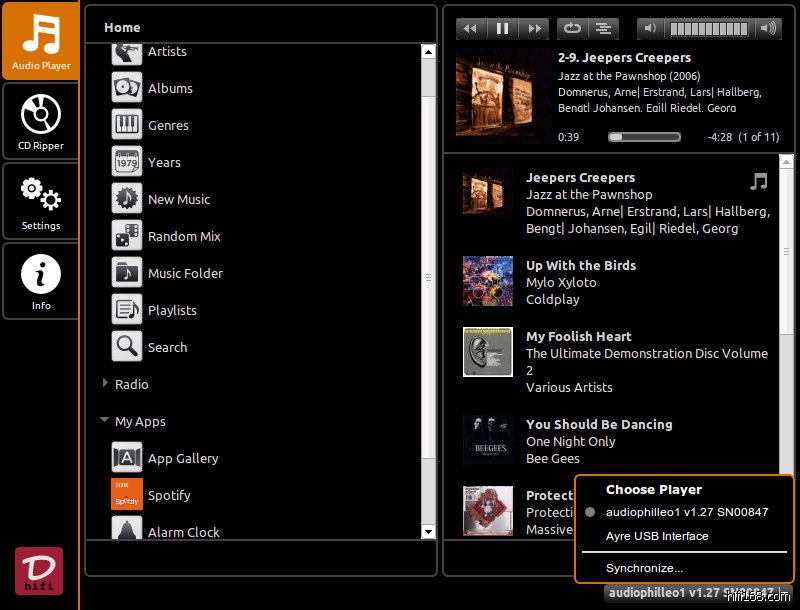Select Up With the Birds album thumbnail
Image resolution: width=800 pixels, height=610 pixels.
pos(488,281)
